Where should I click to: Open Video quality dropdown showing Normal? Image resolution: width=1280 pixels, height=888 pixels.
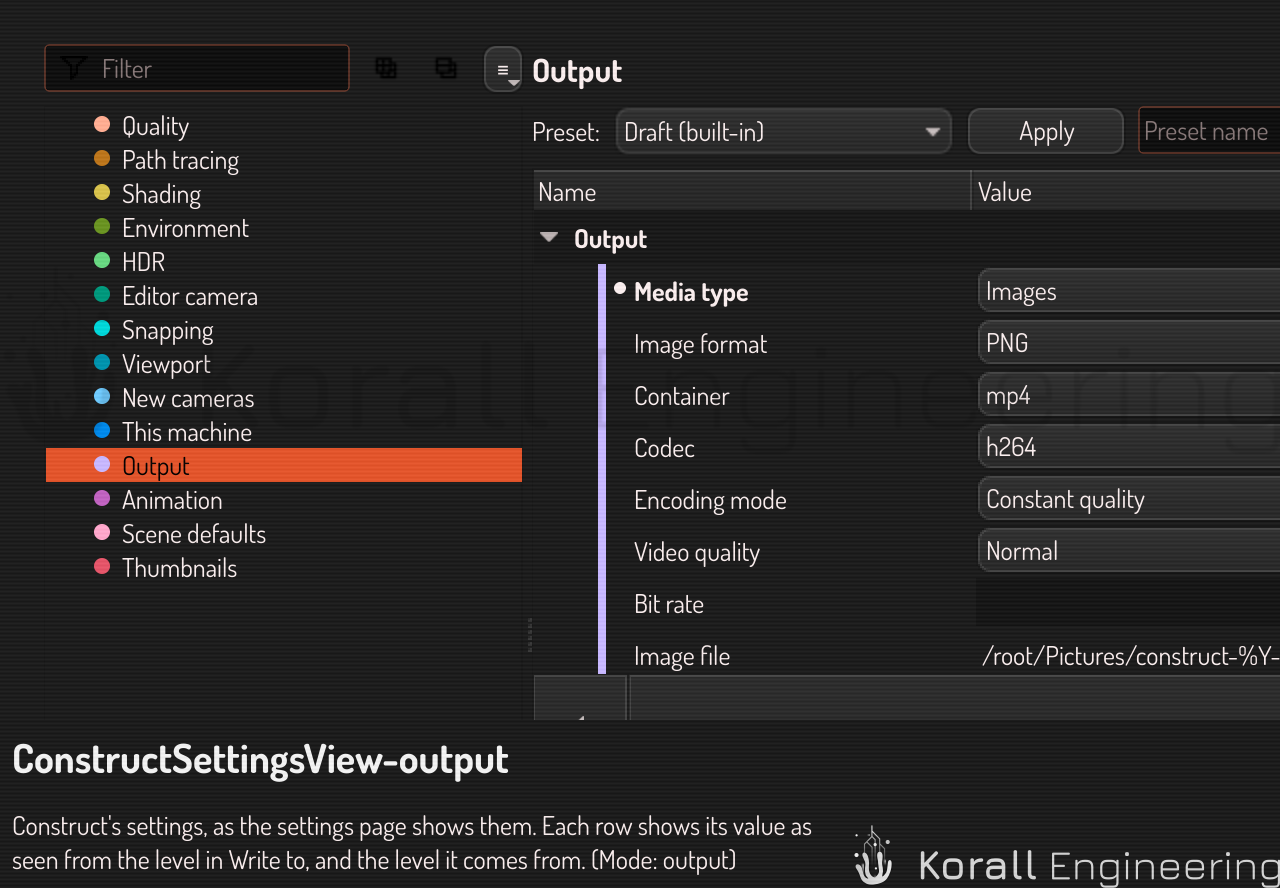(1129, 552)
